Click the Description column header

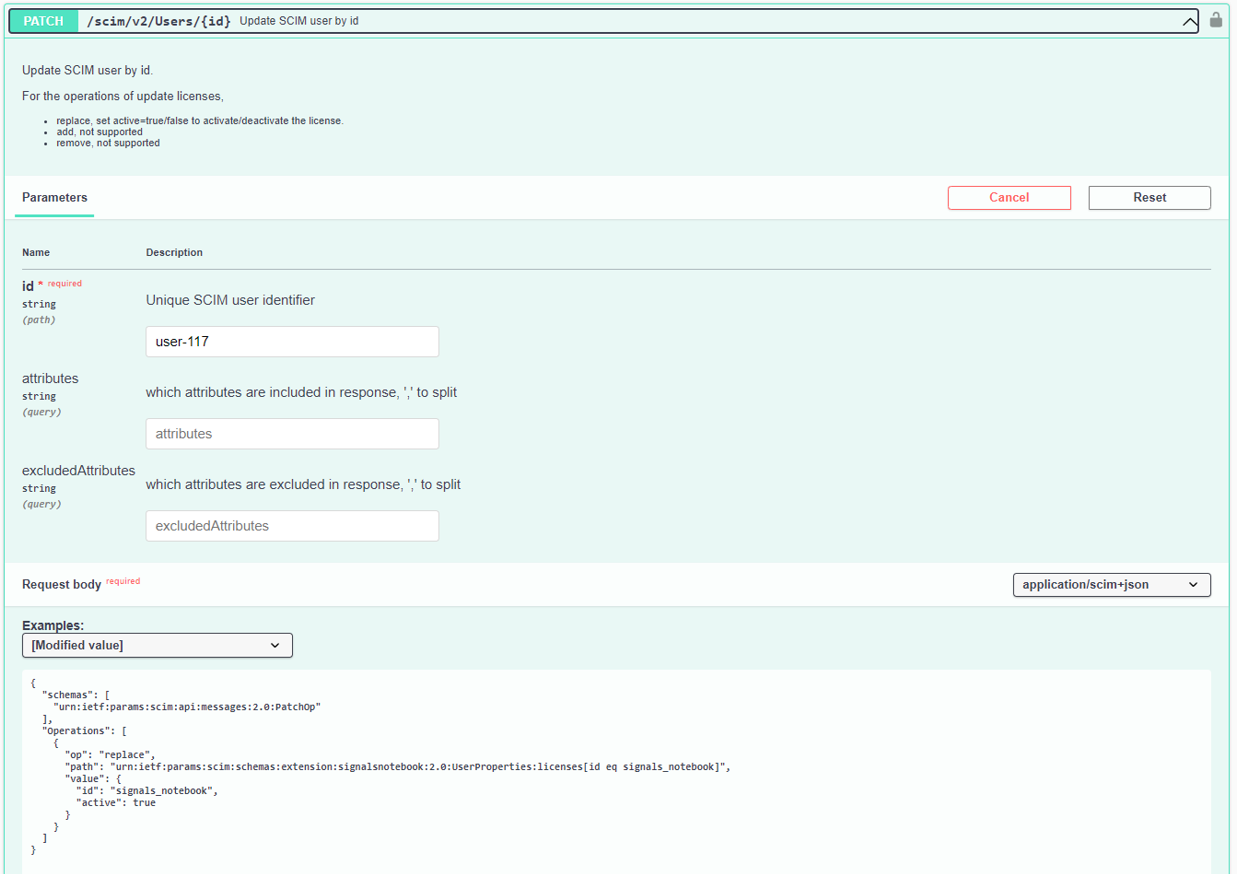[x=174, y=253]
